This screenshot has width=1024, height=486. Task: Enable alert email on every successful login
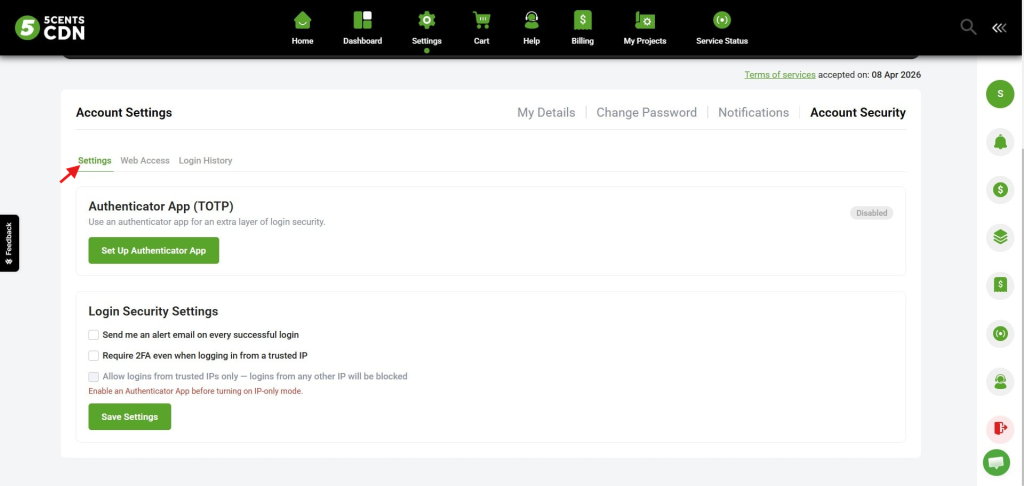93,335
